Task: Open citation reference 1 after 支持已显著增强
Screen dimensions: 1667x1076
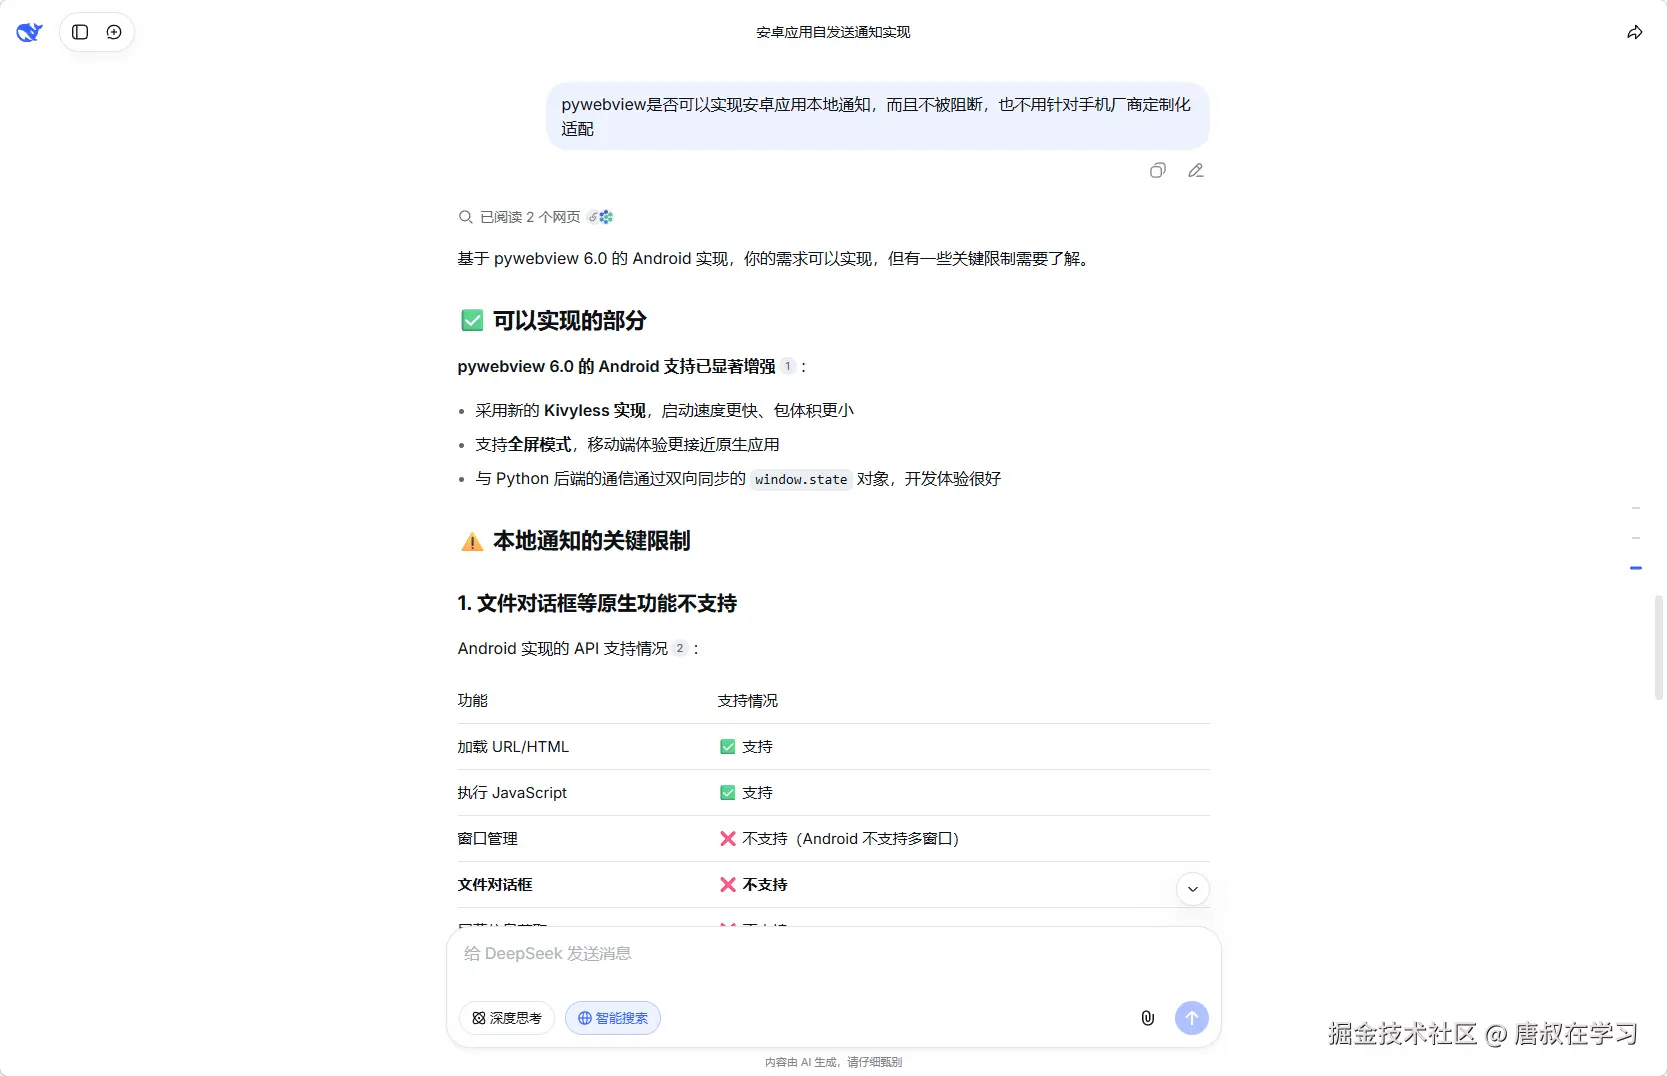Action: coord(788,366)
